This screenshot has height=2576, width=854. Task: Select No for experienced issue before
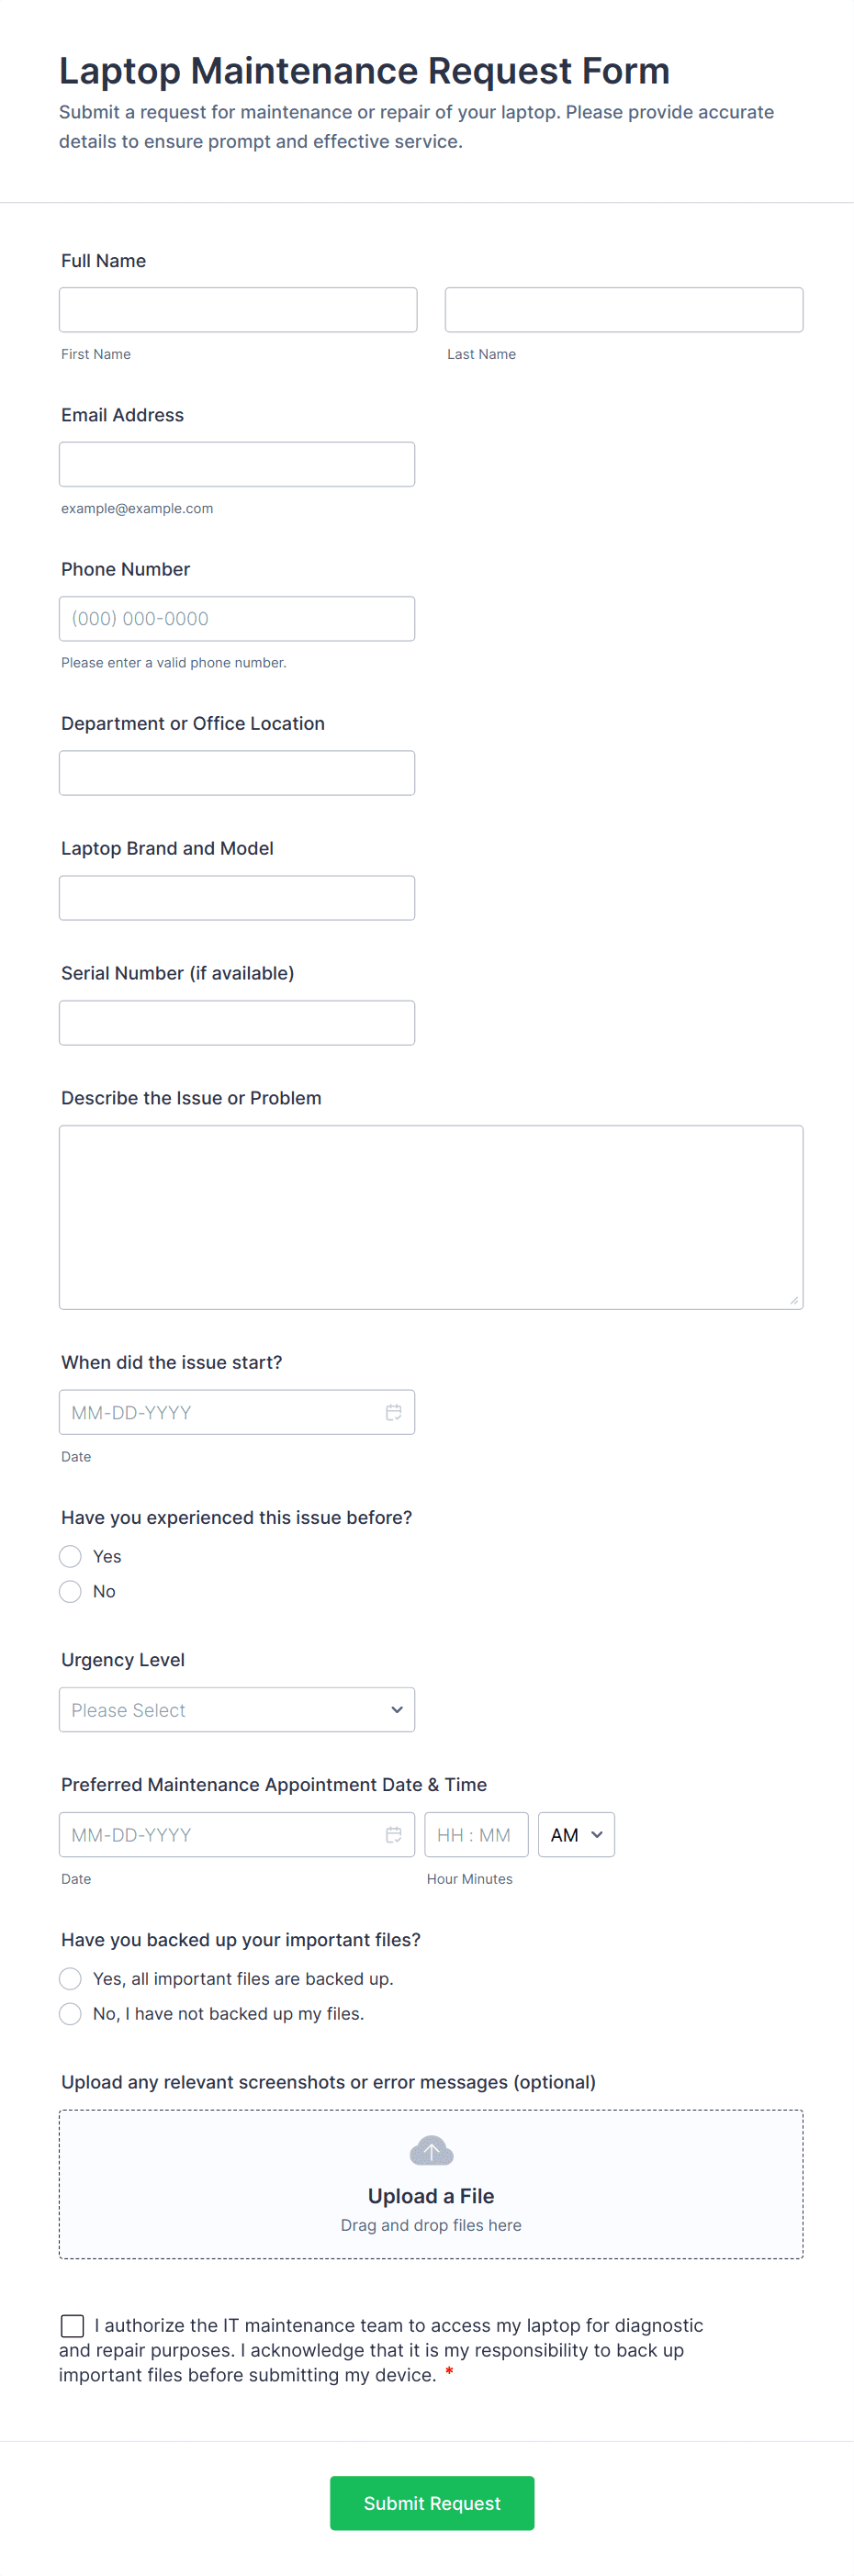[x=71, y=1591]
